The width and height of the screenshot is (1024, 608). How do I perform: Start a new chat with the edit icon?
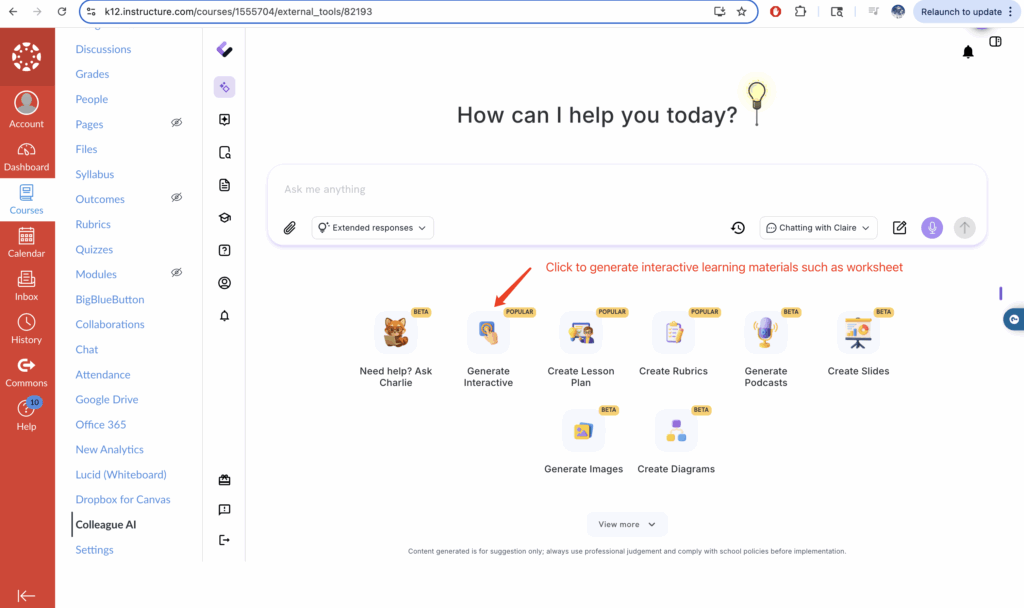(x=899, y=228)
